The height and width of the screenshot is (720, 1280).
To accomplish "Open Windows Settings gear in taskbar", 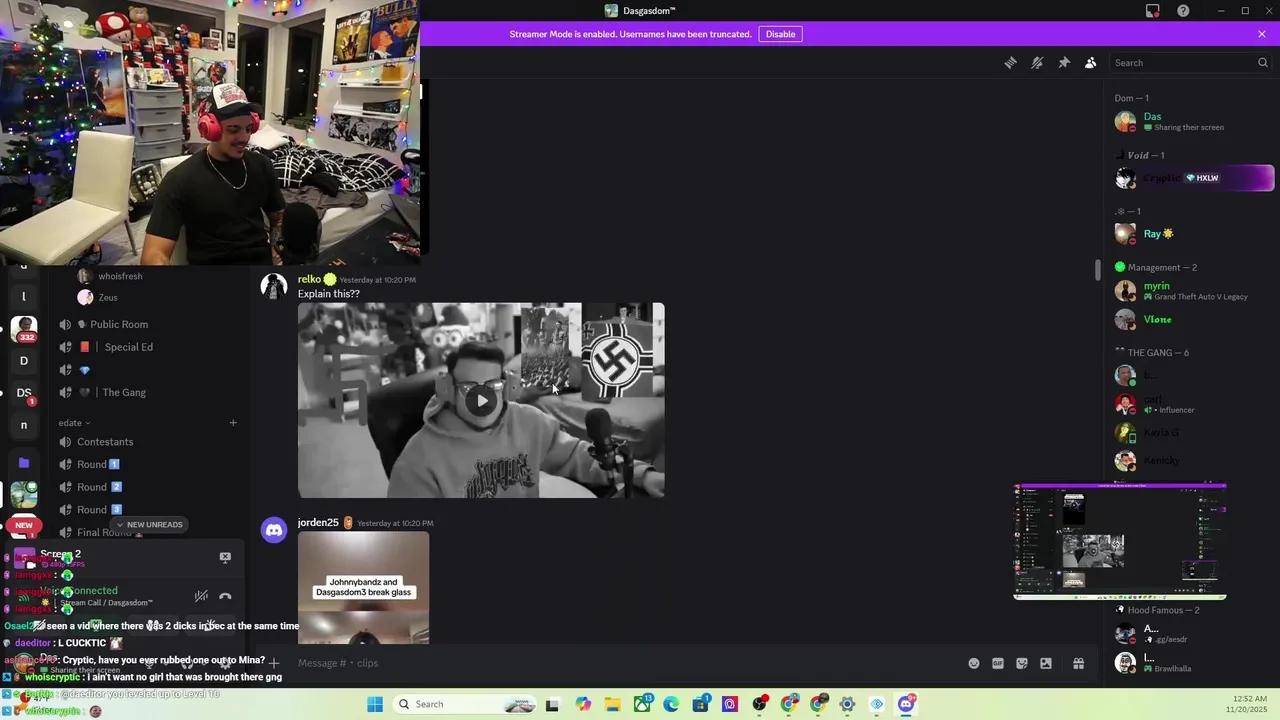I will pyautogui.click(x=847, y=704).
